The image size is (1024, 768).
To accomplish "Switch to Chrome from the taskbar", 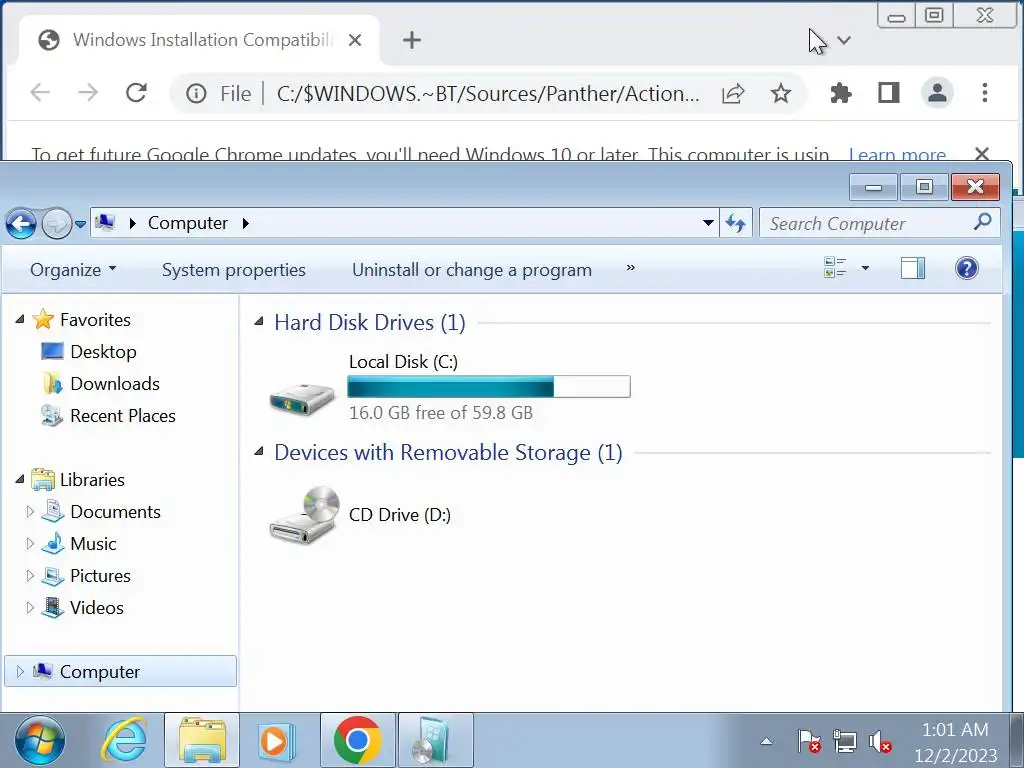I will tap(357, 741).
